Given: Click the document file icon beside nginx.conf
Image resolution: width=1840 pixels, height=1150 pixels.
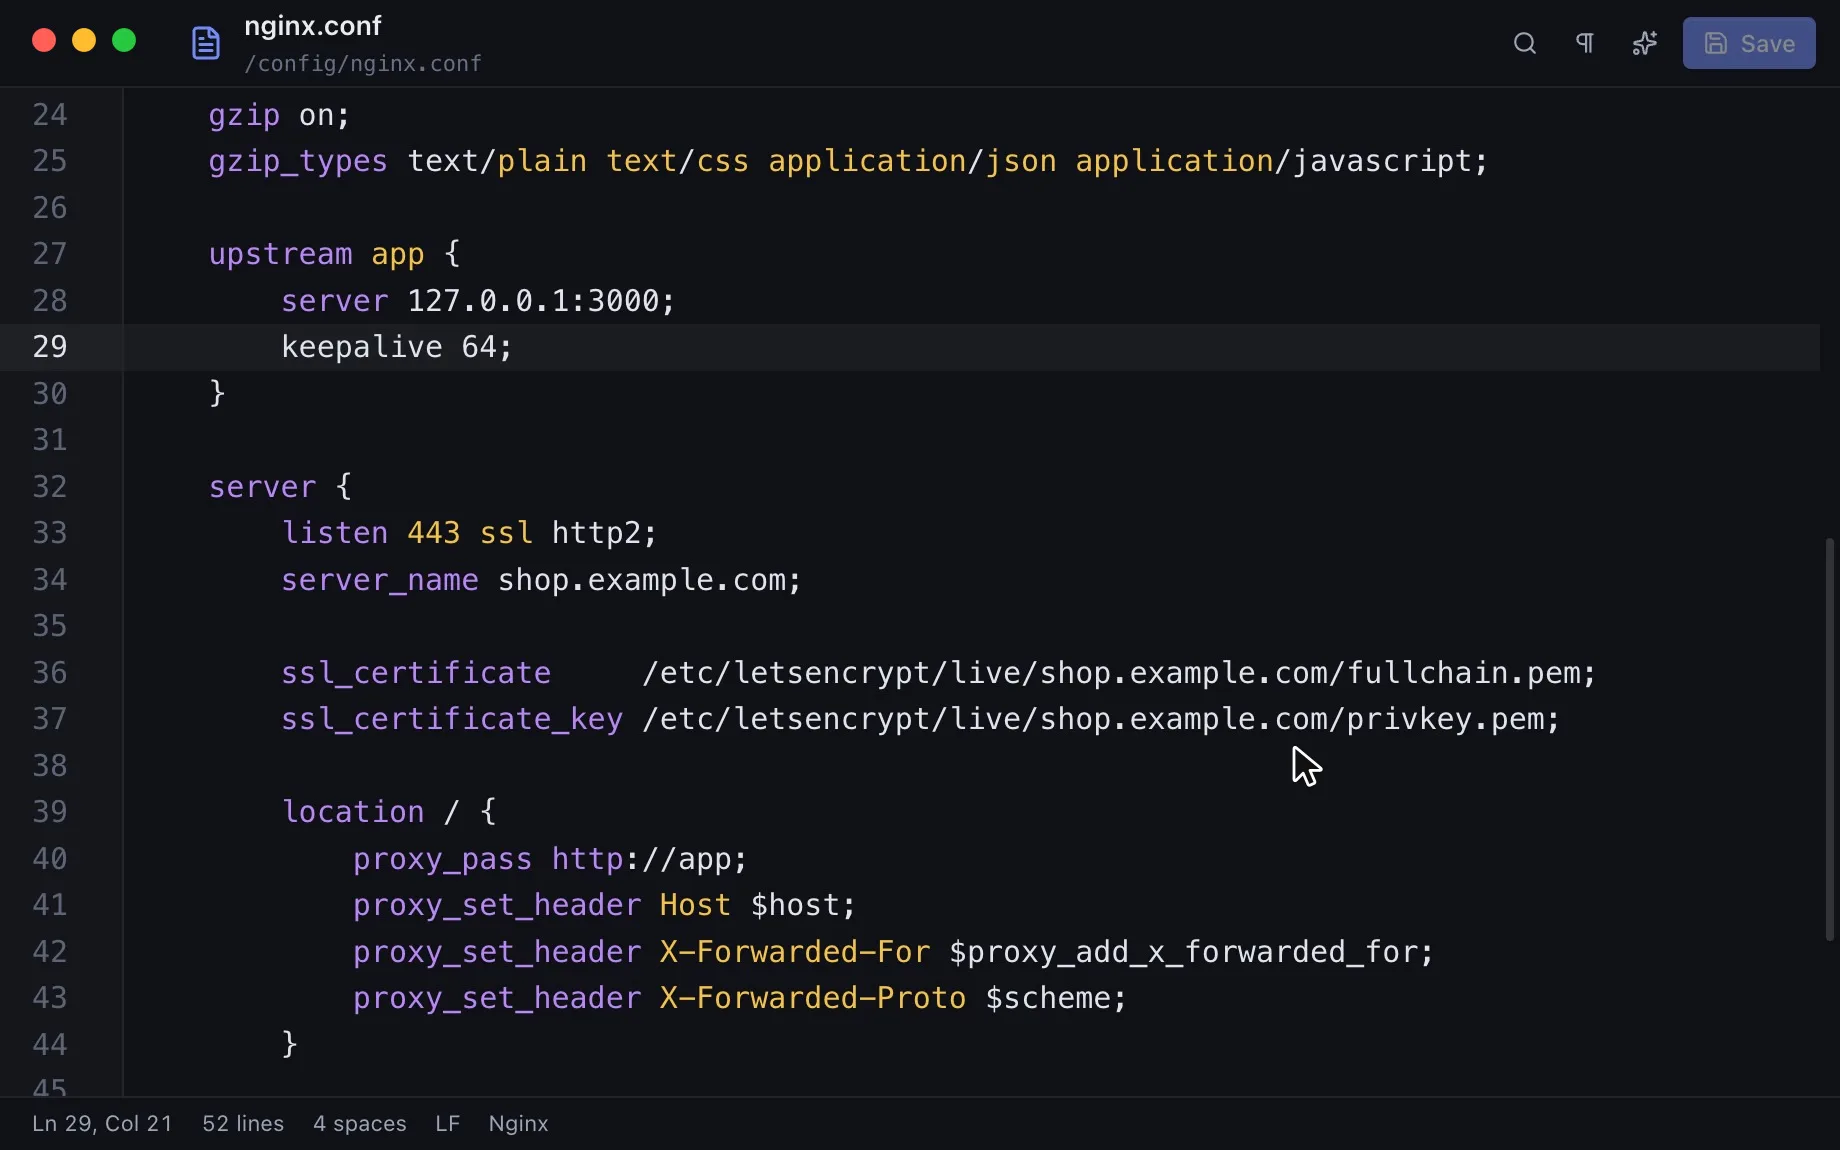Looking at the screenshot, I should click(x=206, y=43).
